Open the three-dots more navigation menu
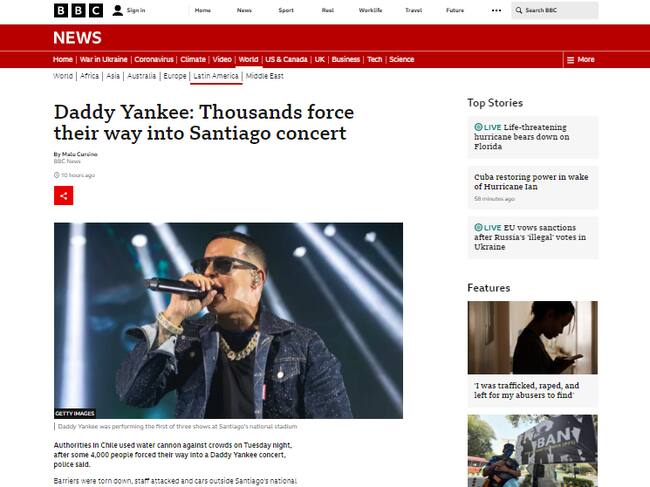The image size is (650, 487). click(496, 10)
